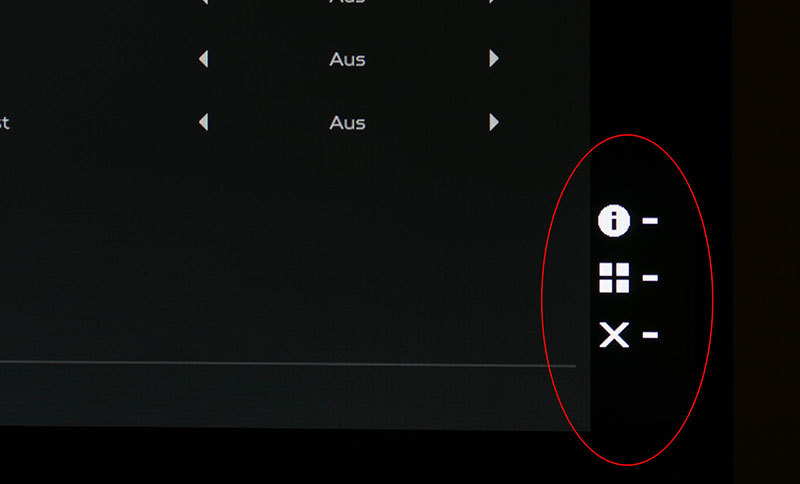The height and width of the screenshot is (484, 800).
Task: Select the setting label ending in "st"
Action: [5, 123]
